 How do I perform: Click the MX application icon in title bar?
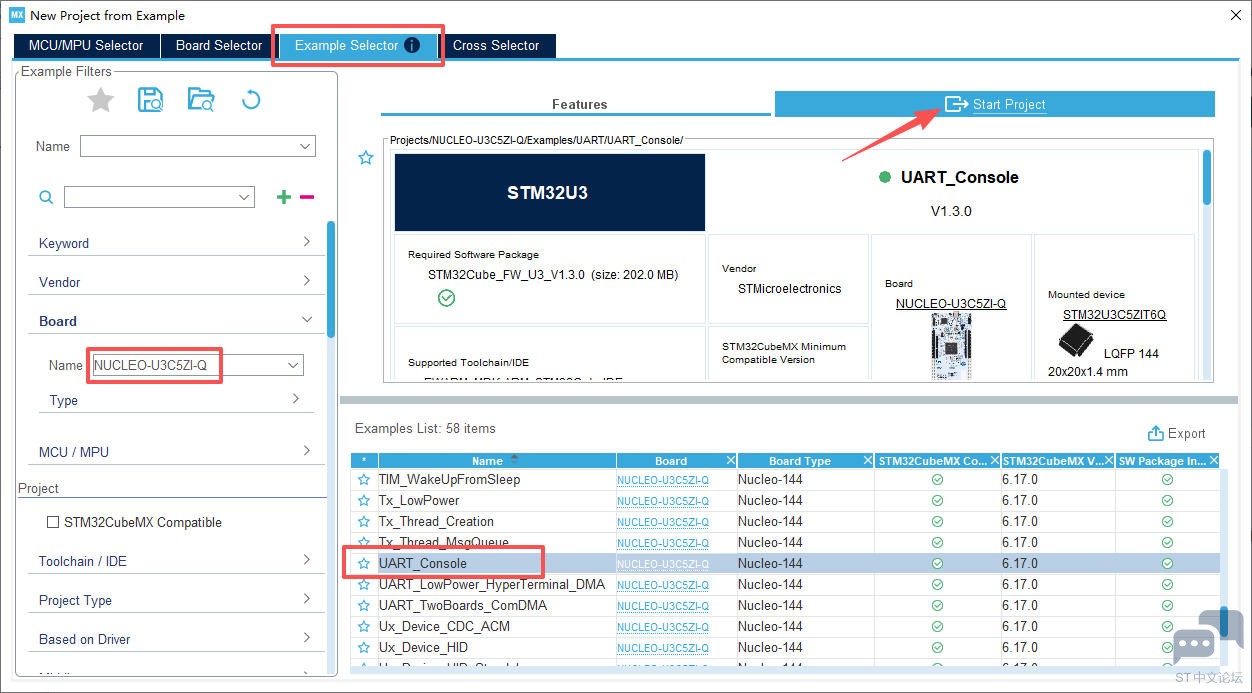pyautogui.click(x=16, y=15)
